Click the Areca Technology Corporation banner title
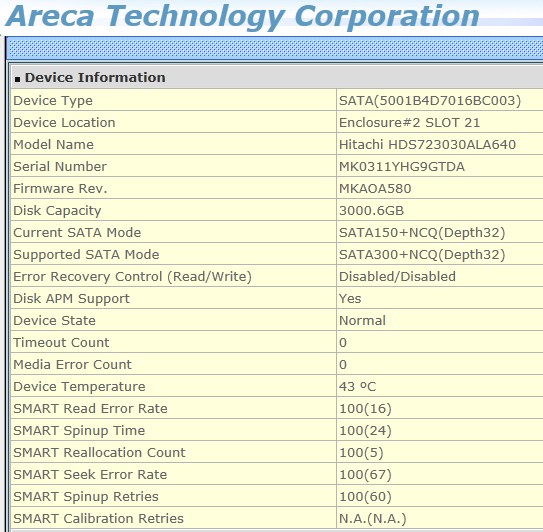Image resolution: width=543 pixels, height=532 pixels. coord(243,16)
